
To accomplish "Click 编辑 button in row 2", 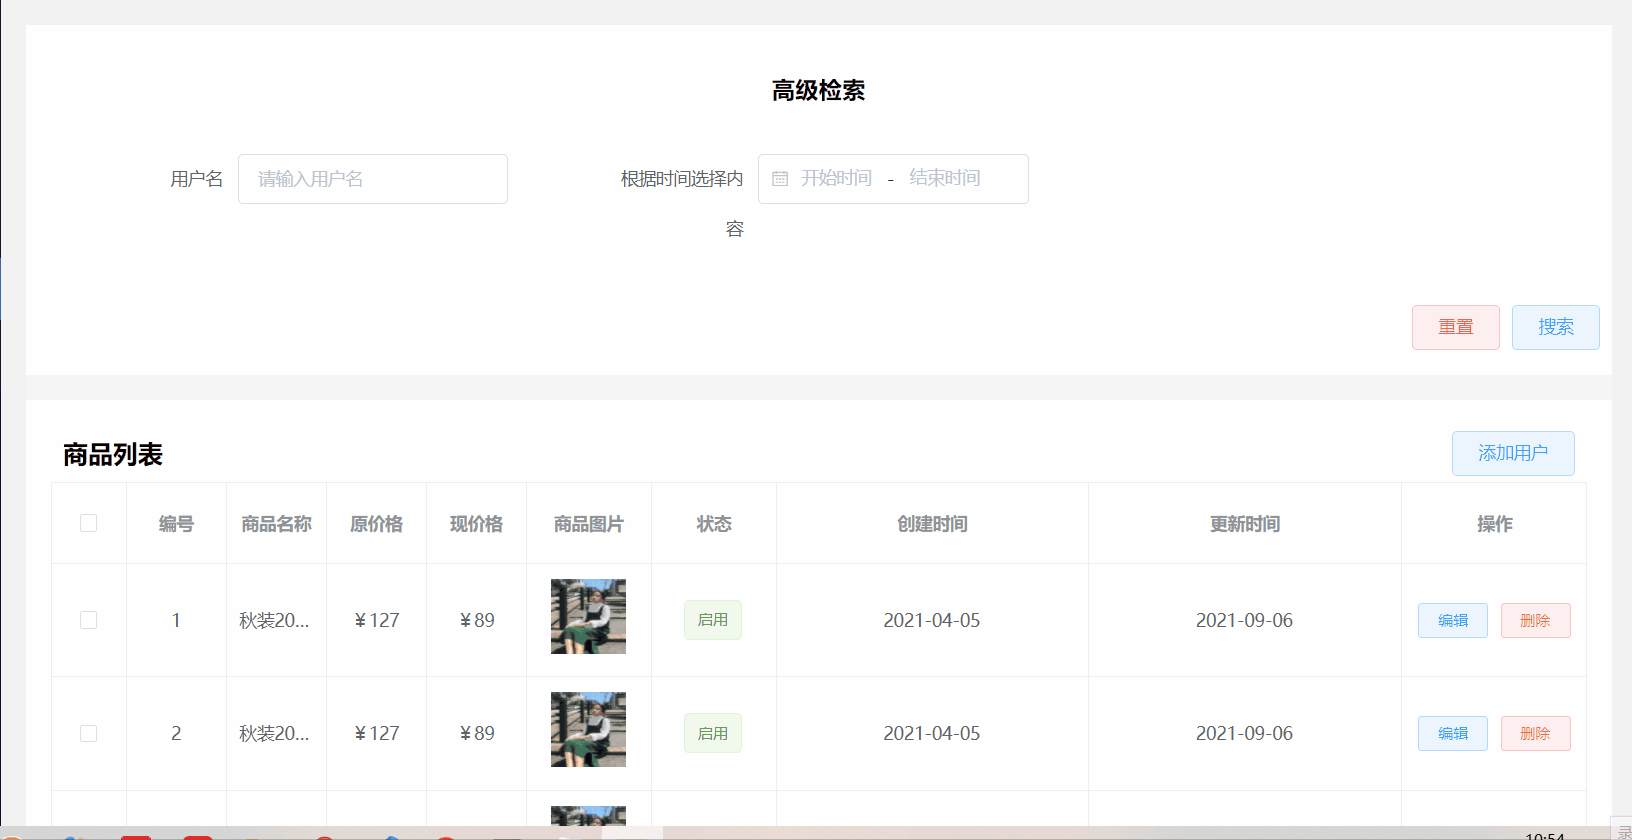I will (1453, 733).
